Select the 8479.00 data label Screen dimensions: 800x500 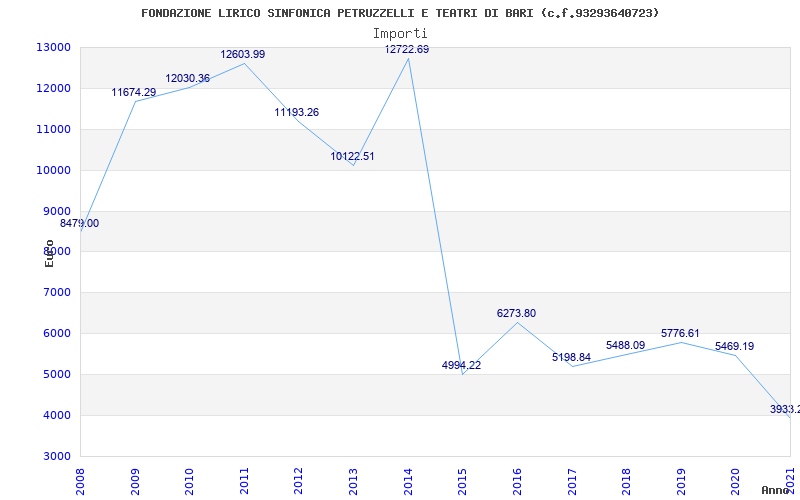click(x=80, y=223)
